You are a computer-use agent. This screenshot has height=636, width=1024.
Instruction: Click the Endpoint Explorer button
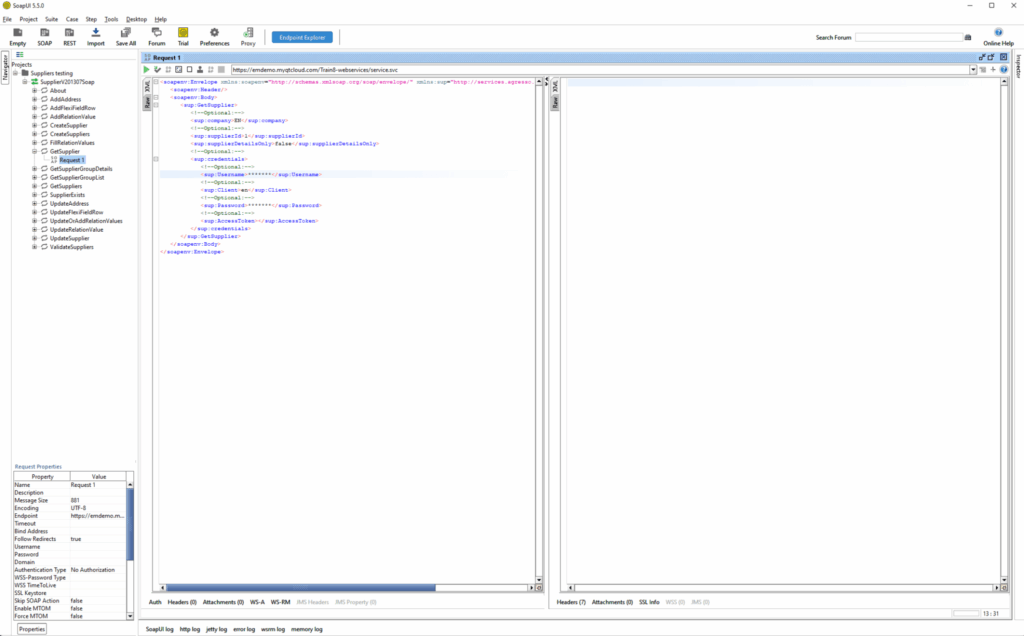coord(302,37)
